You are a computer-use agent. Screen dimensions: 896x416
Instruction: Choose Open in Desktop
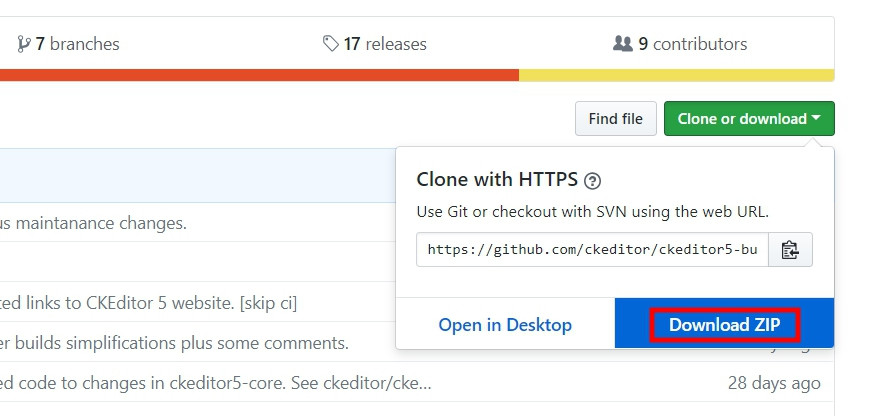coord(505,325)
